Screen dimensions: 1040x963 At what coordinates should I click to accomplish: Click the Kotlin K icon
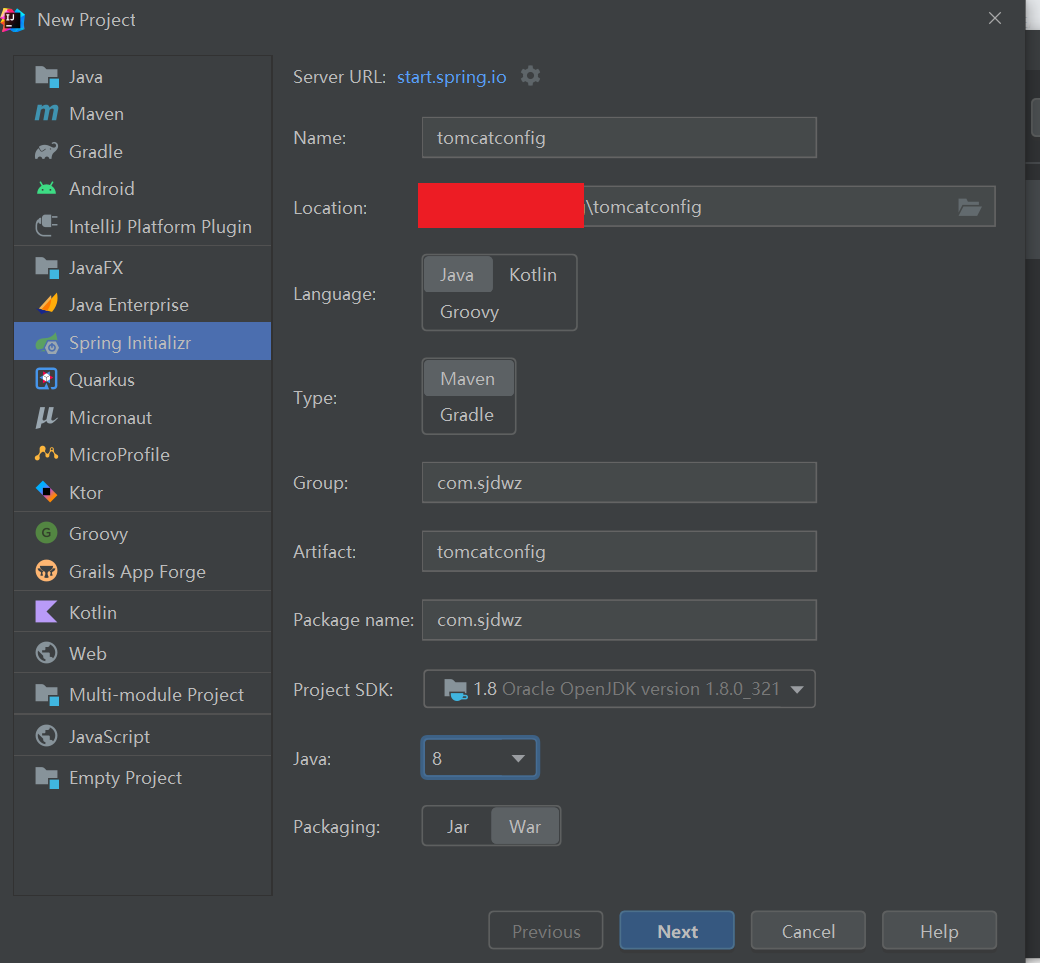coord(46,611)
